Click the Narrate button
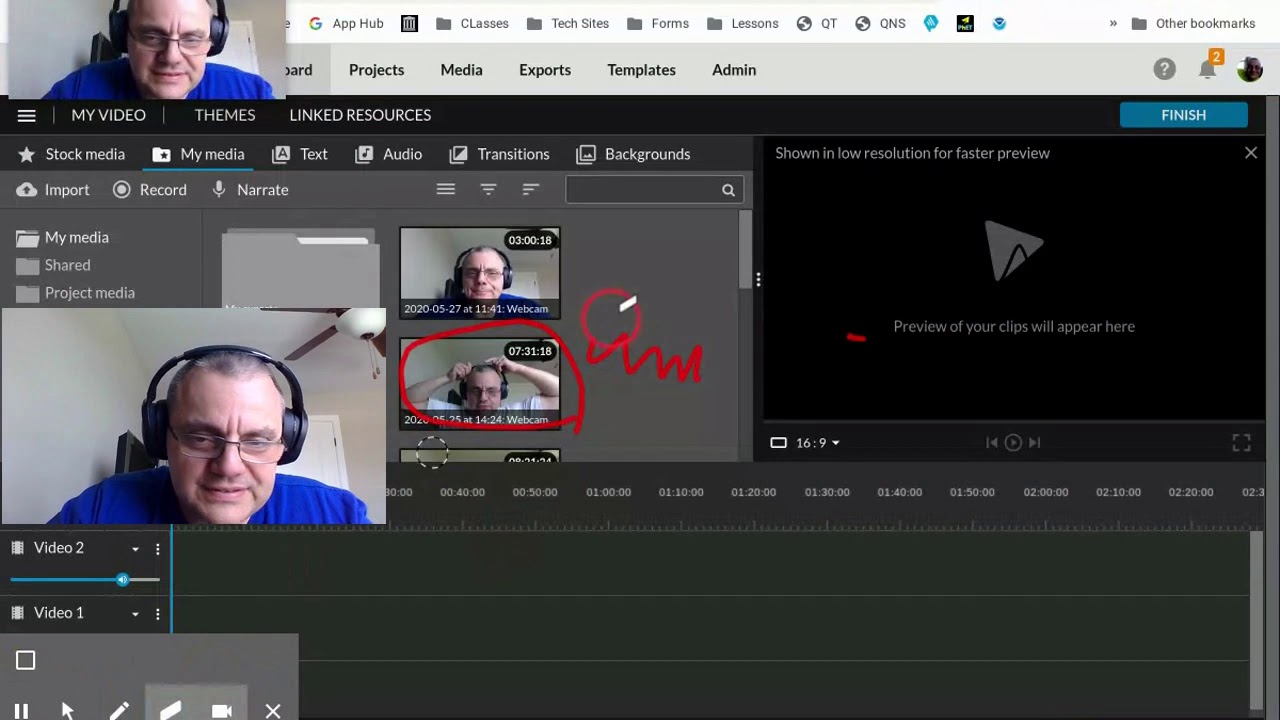The height and width of the screenshot is (720, 1280). point(249,190)
